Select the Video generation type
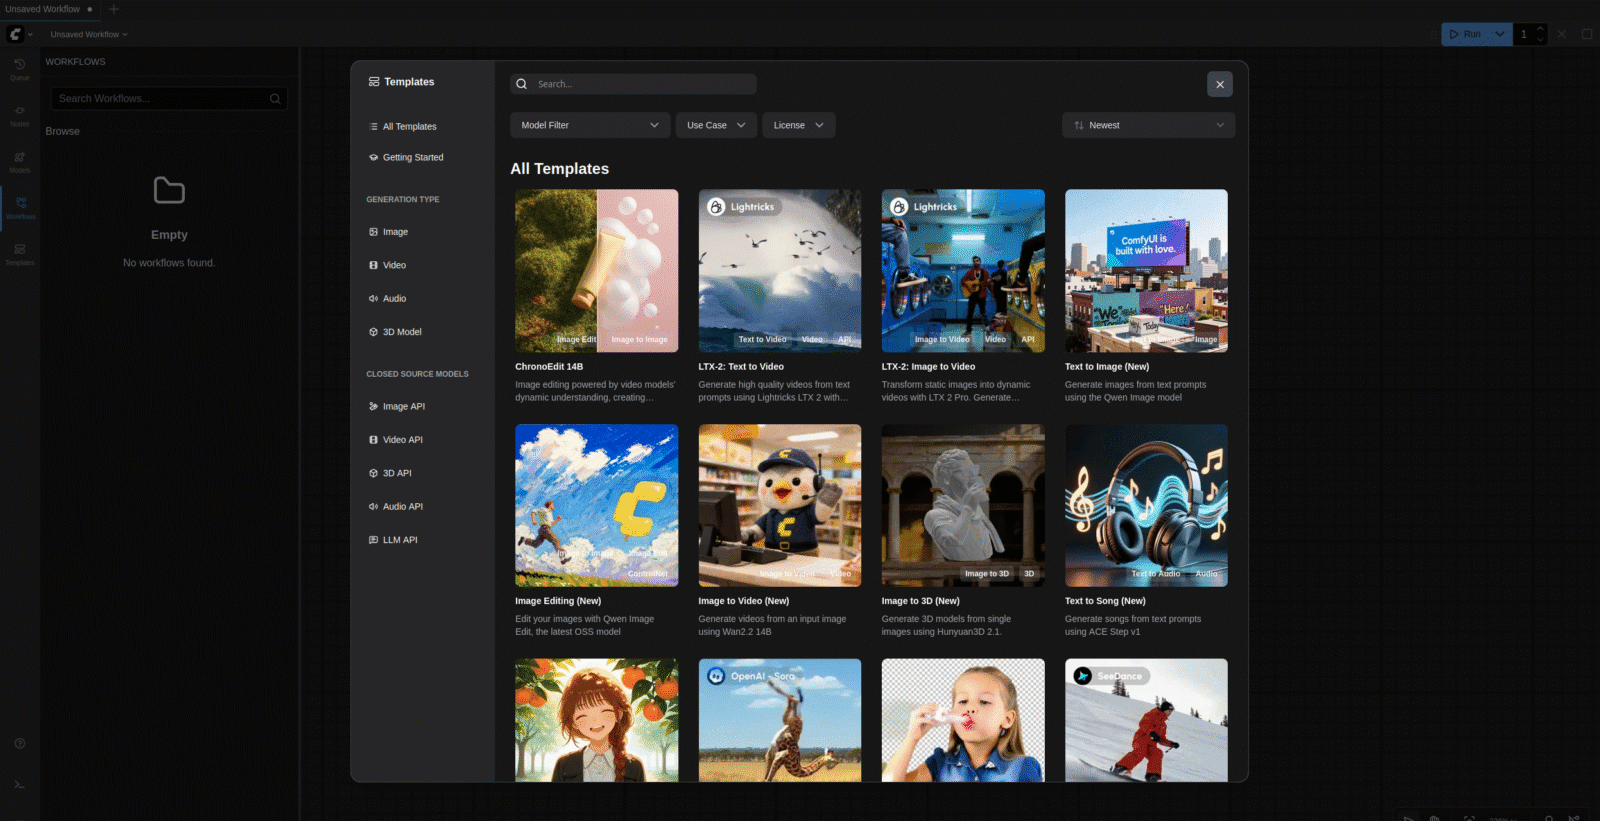 coord(394,266)
